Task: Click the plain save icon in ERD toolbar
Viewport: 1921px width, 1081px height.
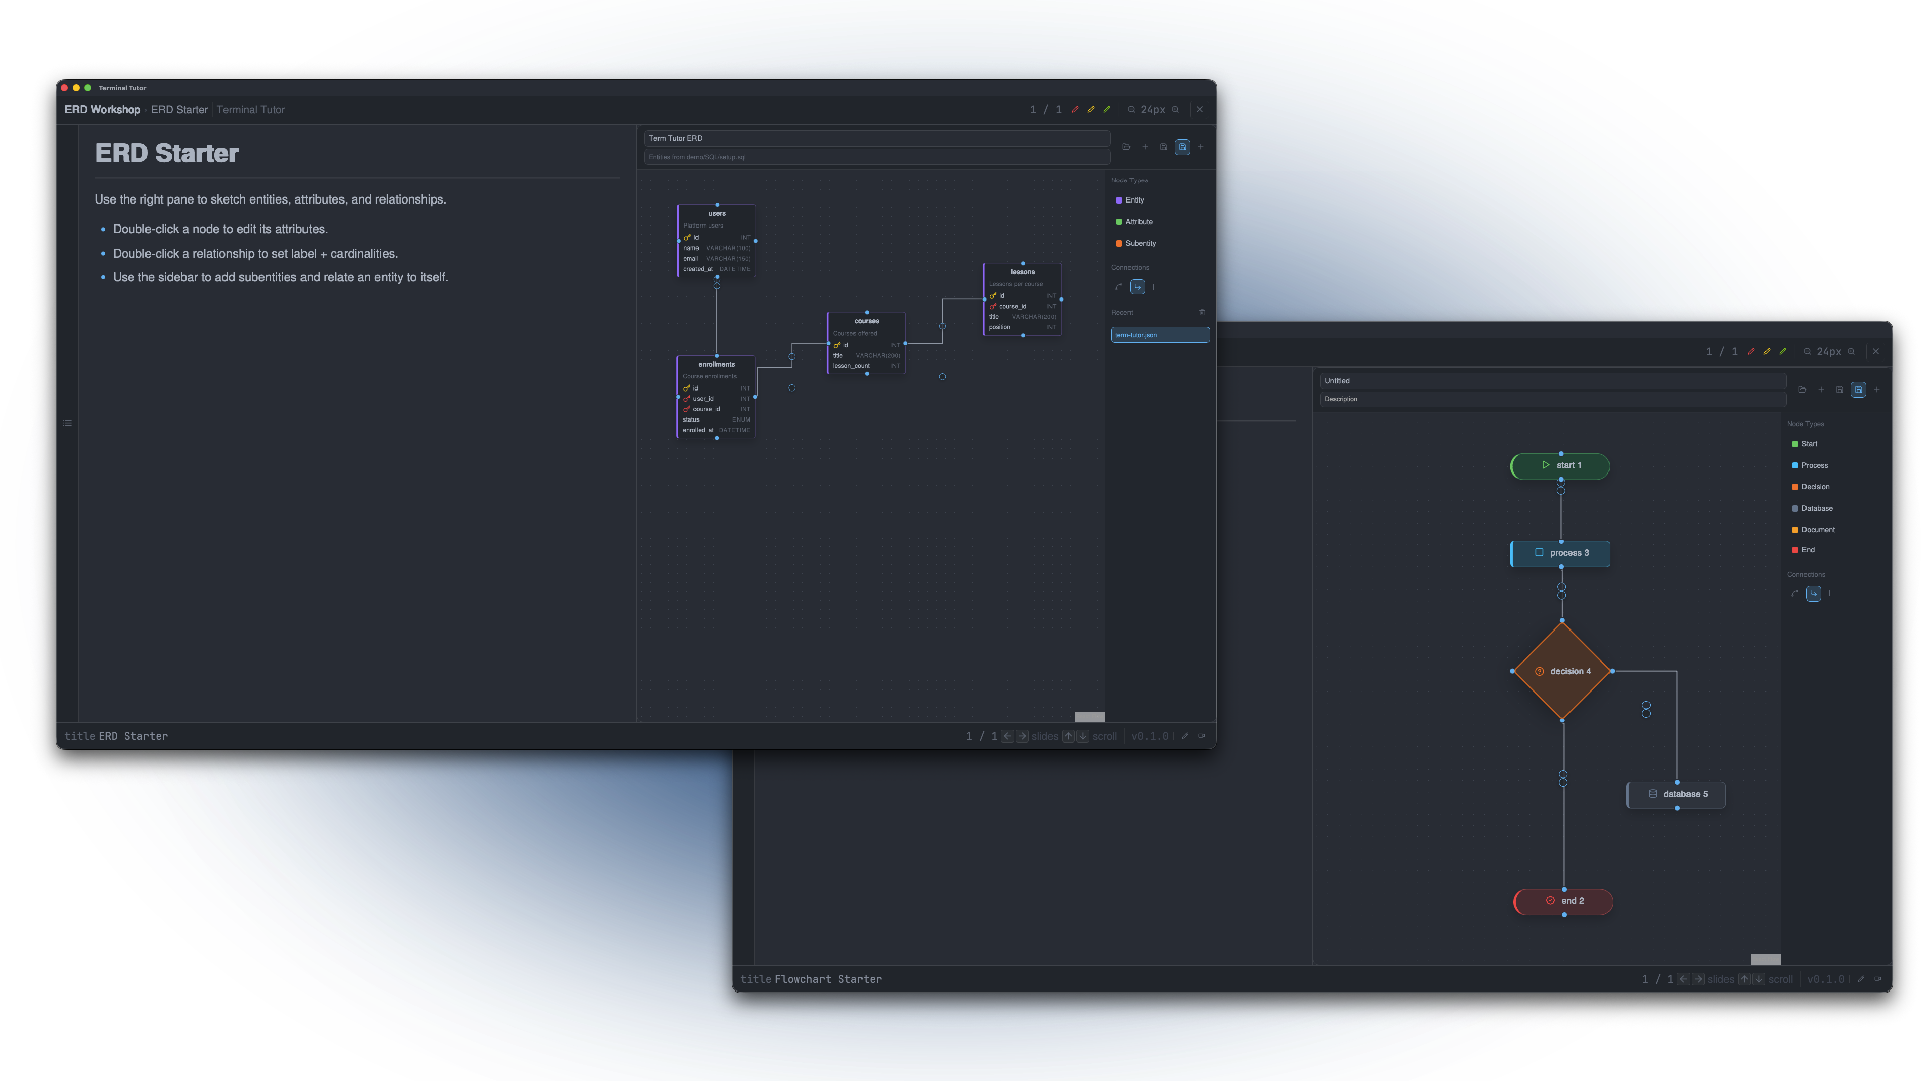Action: 1163,147
